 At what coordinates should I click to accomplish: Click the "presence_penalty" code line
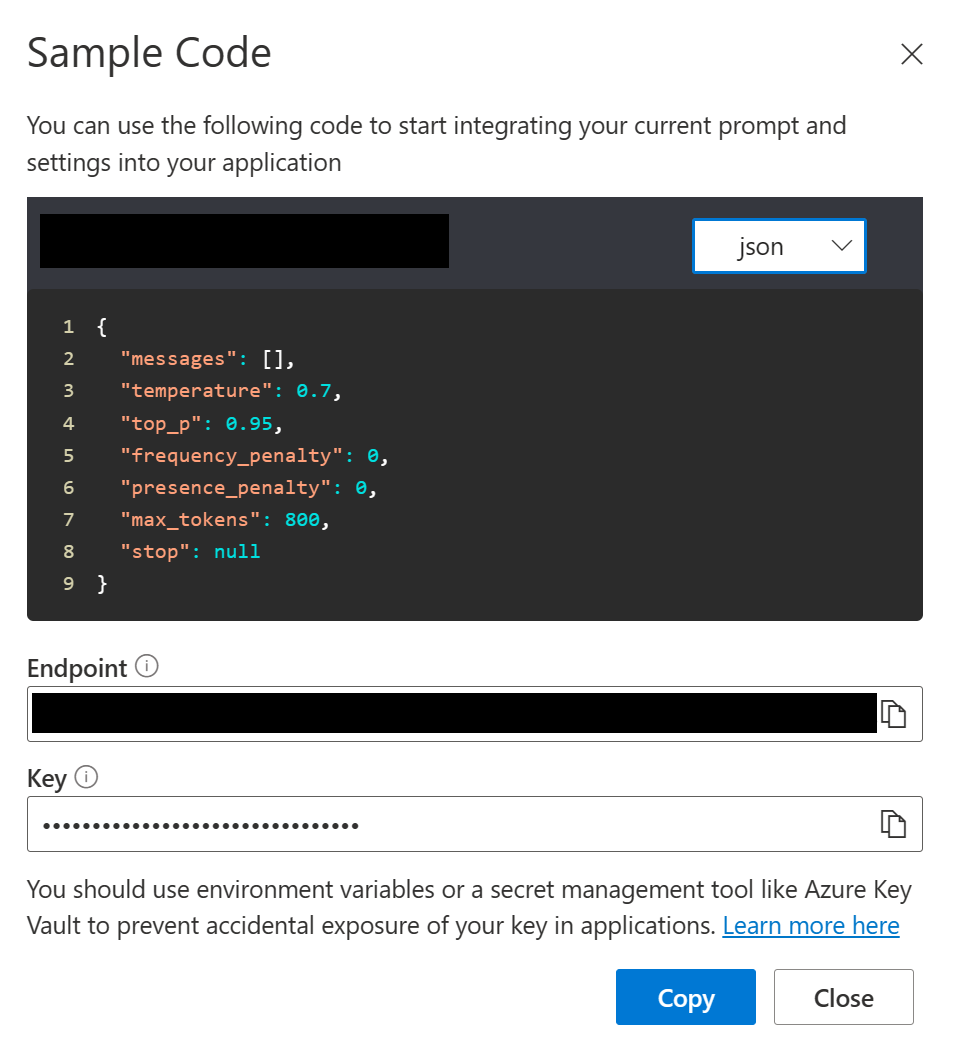(x=247, y=487)
